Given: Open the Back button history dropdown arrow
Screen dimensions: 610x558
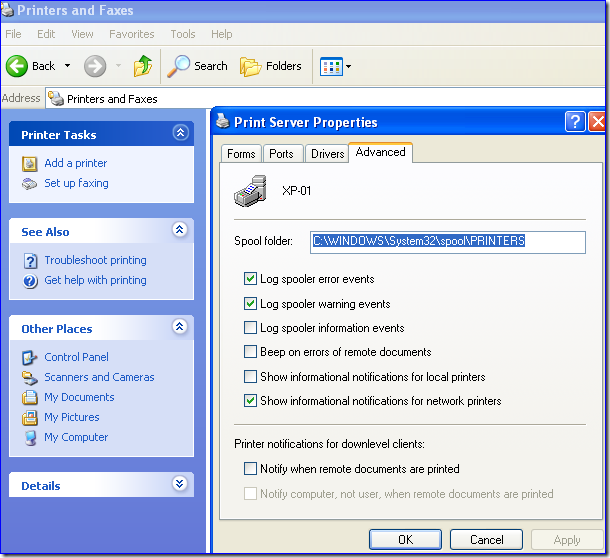Looking at the screenshot, I should point(67,66).
